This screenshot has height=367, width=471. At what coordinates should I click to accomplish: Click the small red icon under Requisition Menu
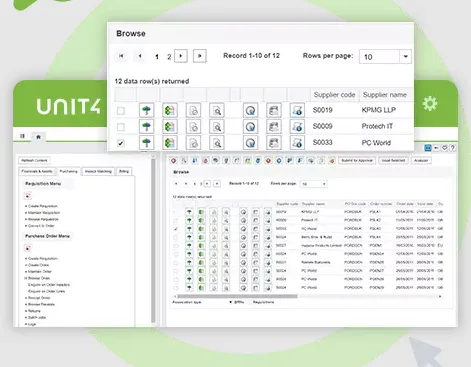point(28,196)
